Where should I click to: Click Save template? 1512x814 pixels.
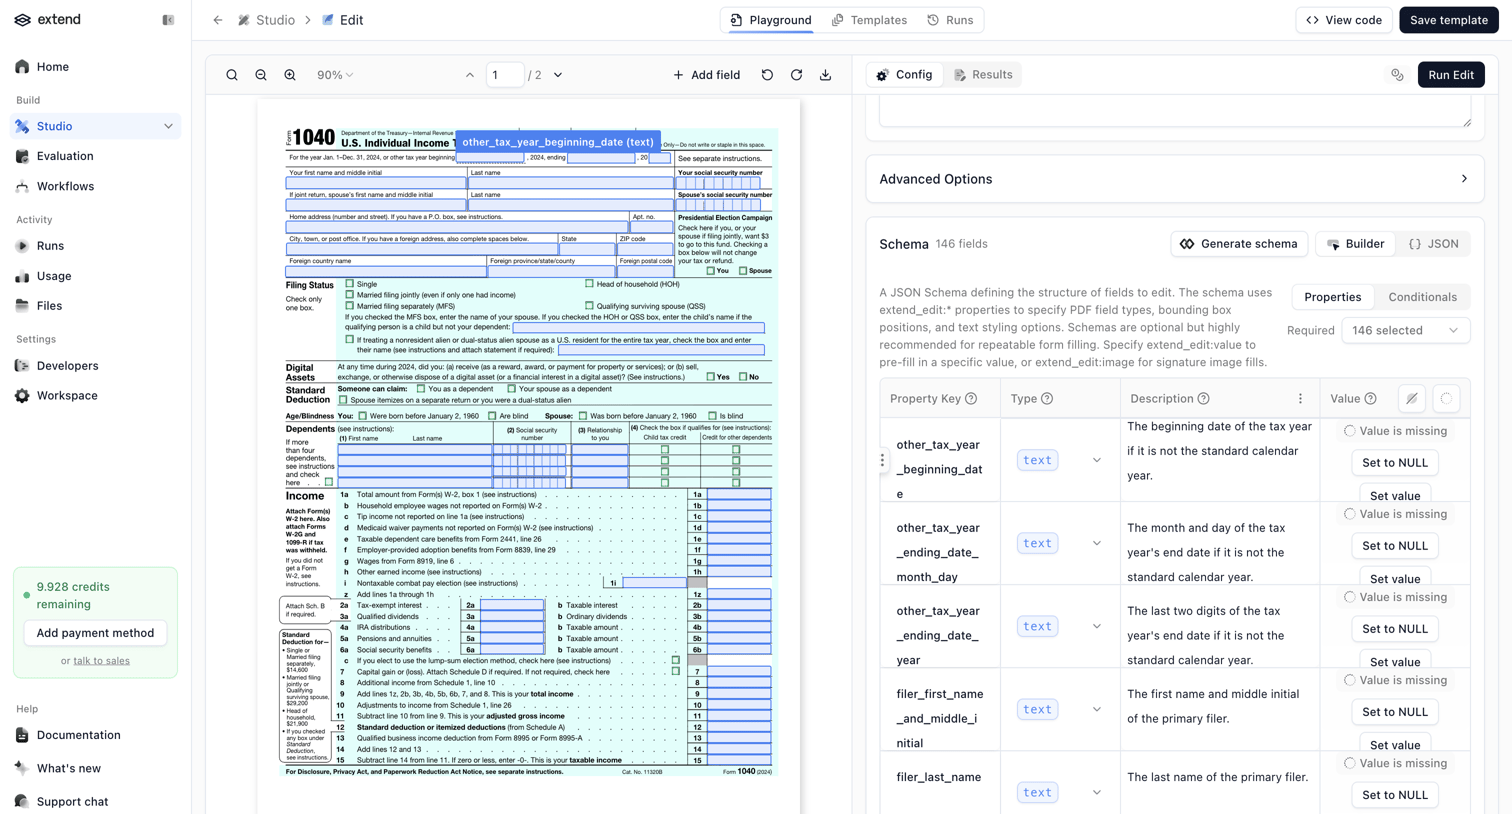(1449, 20)
